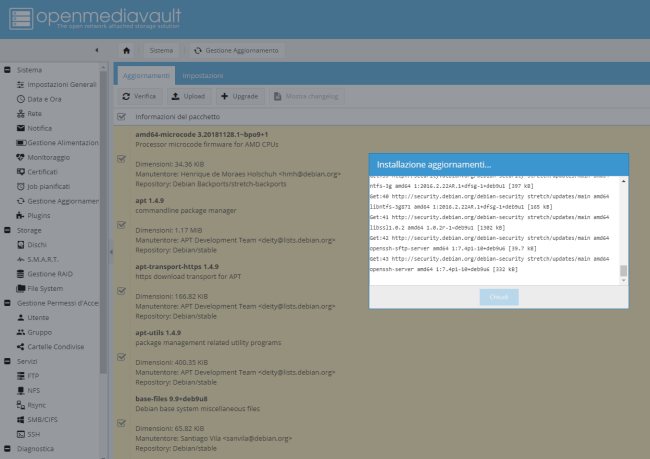Image resolution: width=650 pixels, height=459 pixels.
Task: Open Cartelle Condivise entry
Action: click(x=50, y=347)
